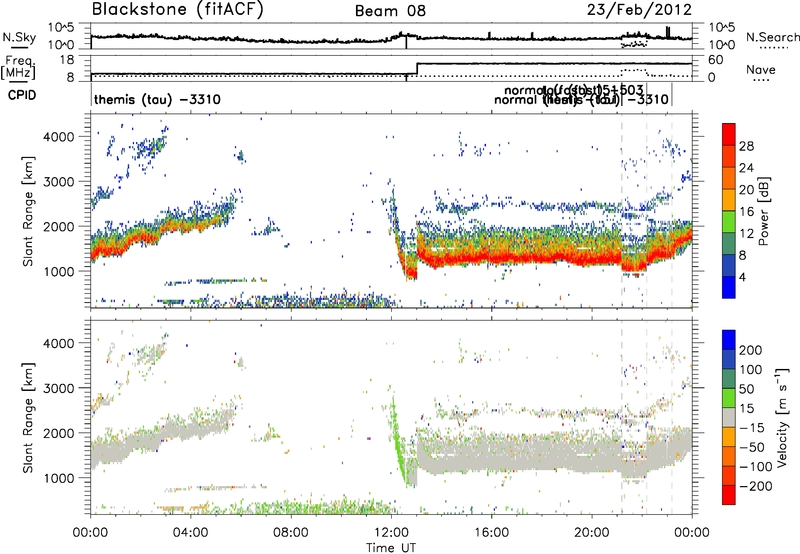Click the Time UT axis title
Viewport: 800px width, 554px height.
[391, 548]
